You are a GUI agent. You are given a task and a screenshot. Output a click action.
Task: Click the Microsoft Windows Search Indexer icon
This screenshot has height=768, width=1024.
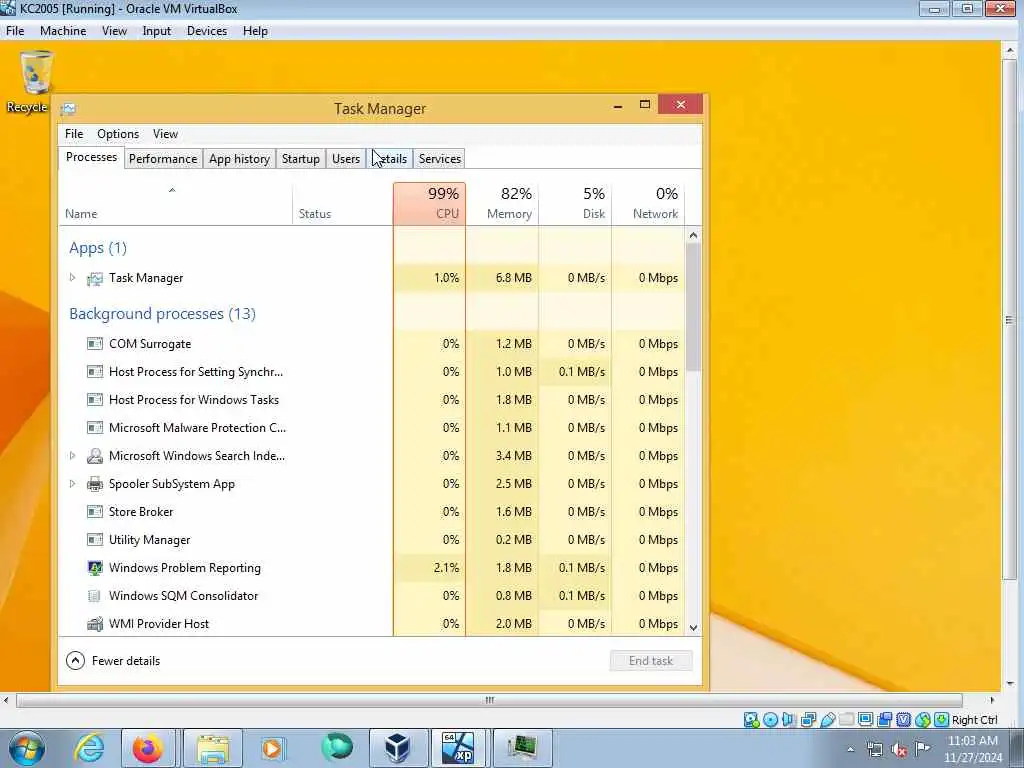(95, 456)
